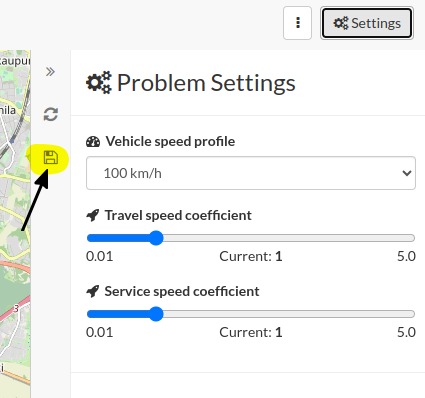Collapse the panel with double chevron icon
425x398 pixels.
tap(50, 72)
